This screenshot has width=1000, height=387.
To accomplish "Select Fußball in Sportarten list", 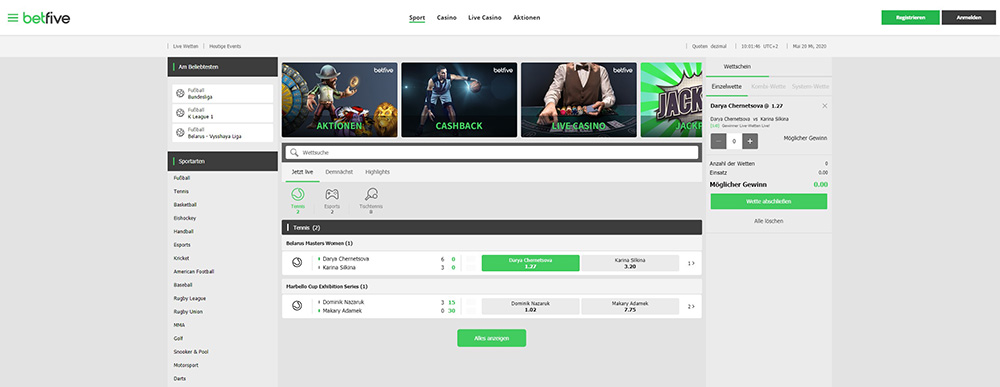I will 182,179.
